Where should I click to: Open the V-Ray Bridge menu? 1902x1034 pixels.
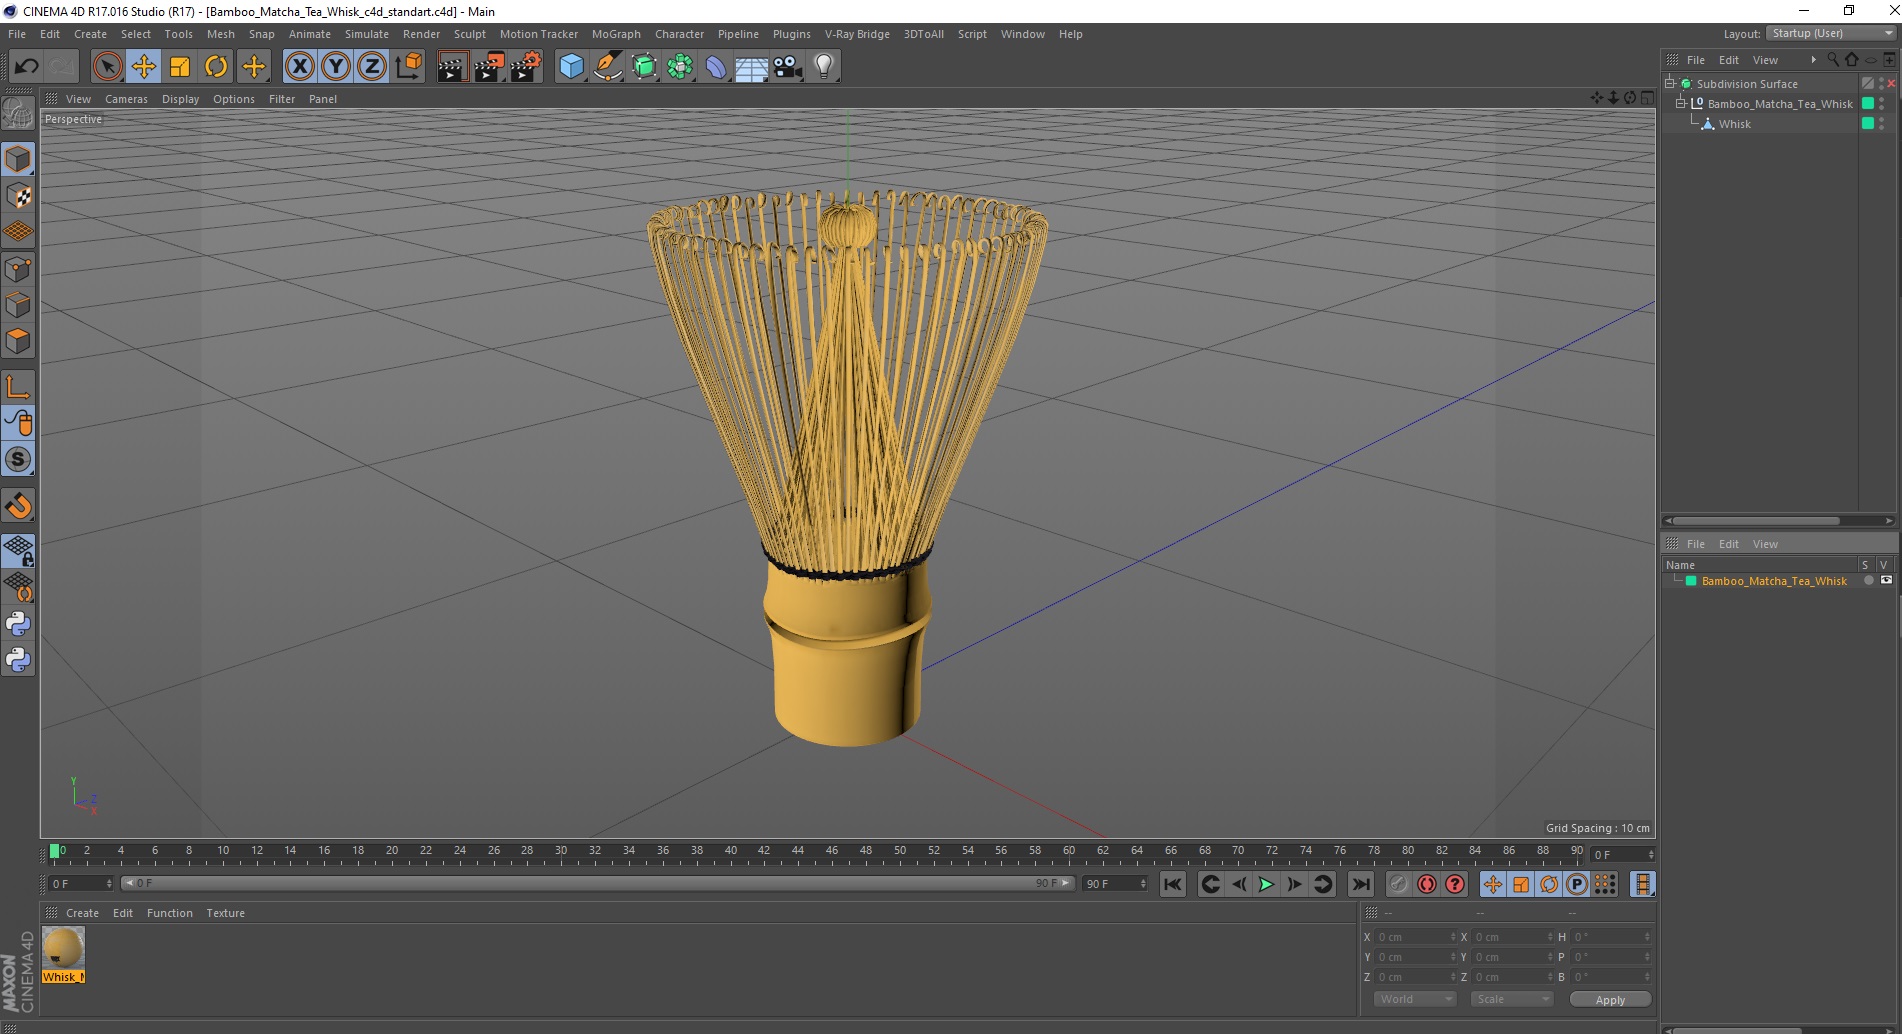[x=857, y=34]
